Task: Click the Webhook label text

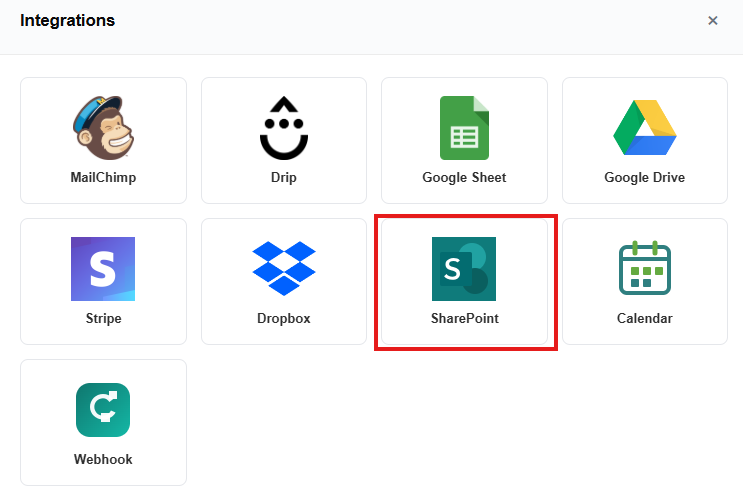Action: tap(103, 459)
